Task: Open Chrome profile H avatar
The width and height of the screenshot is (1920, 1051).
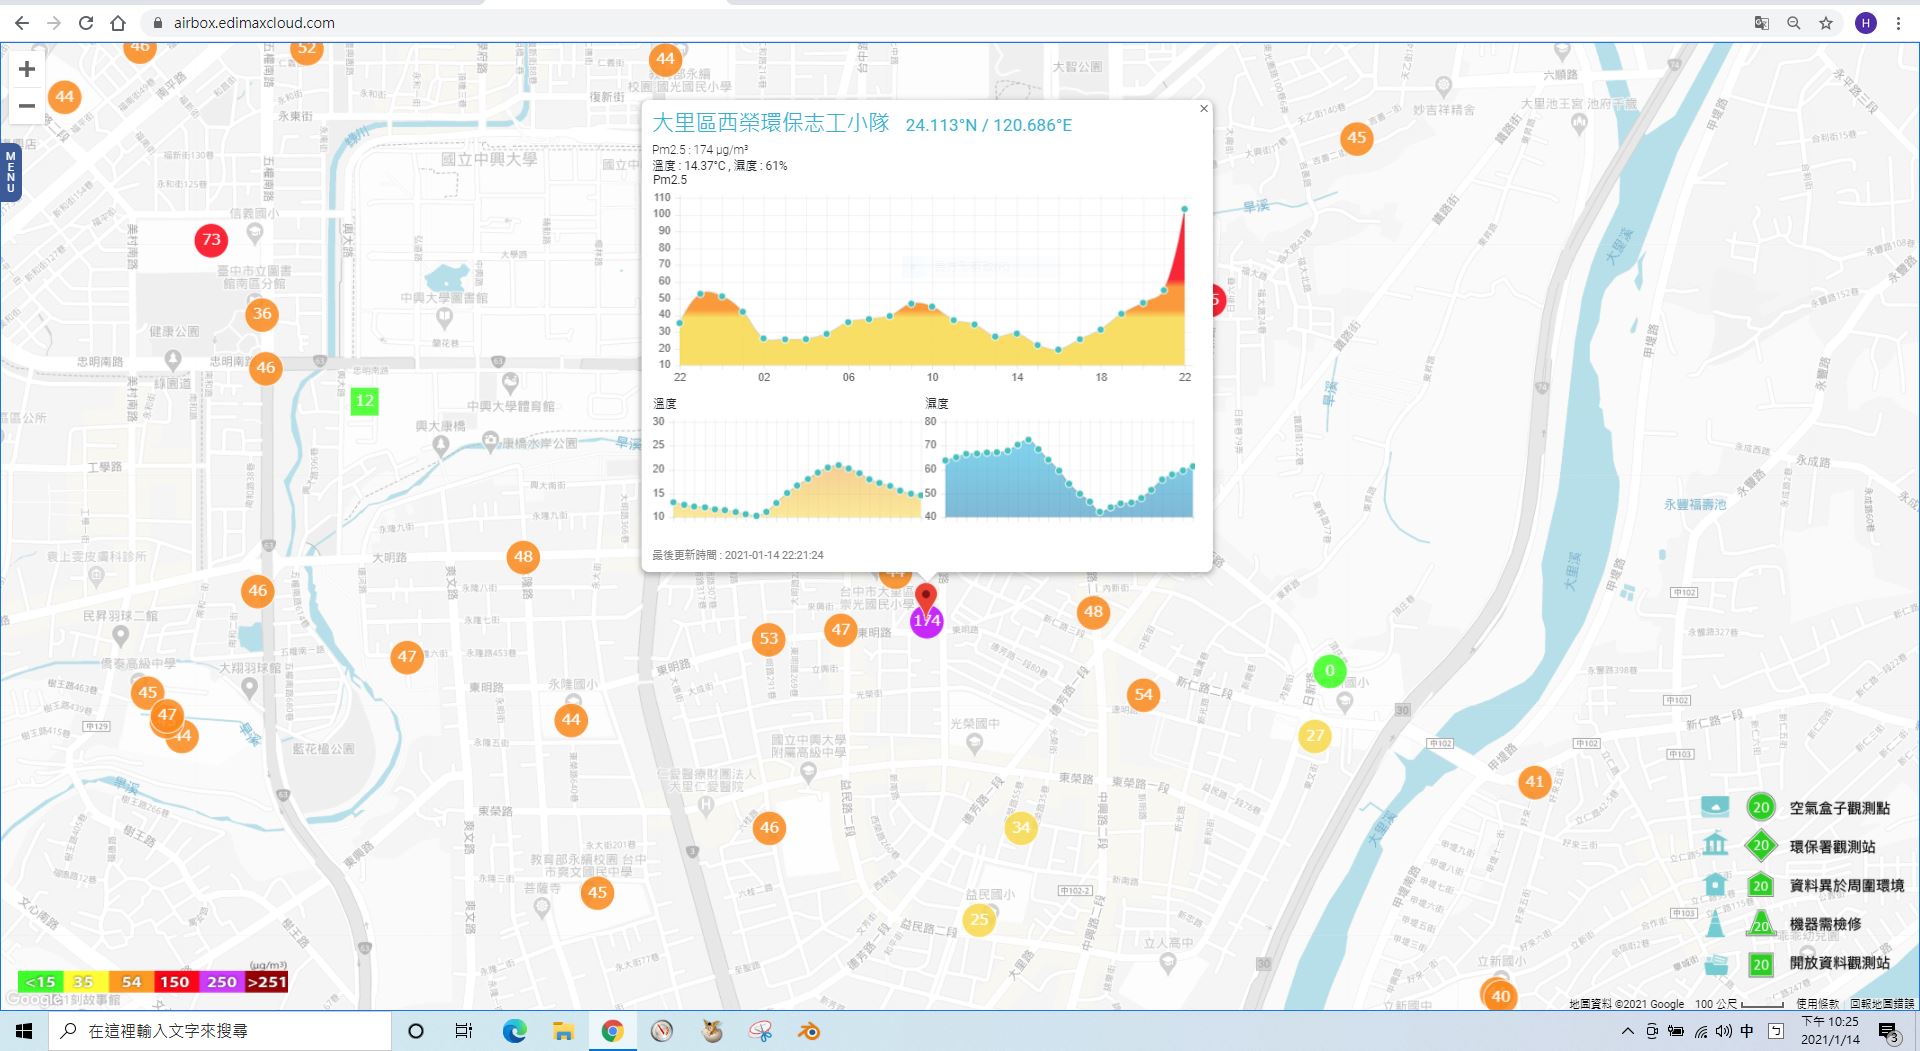Action: click(1866, 23)
